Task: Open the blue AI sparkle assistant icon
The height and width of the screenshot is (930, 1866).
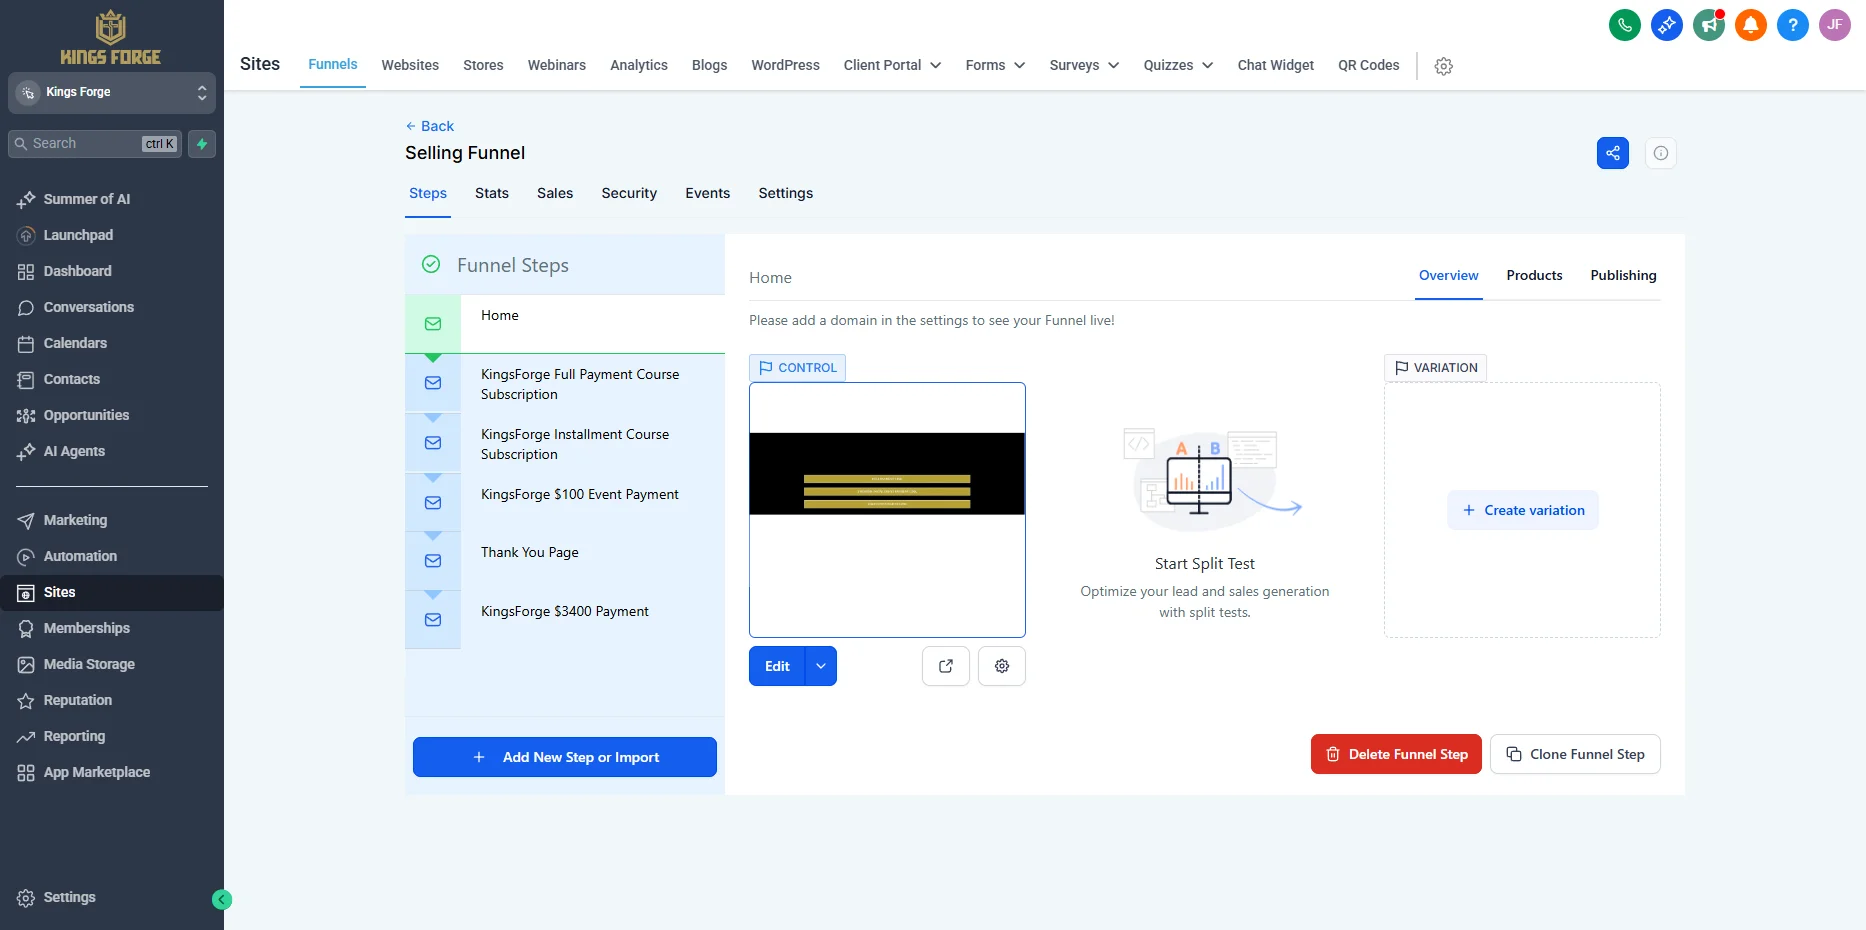Action: (x=1667, y=25)
